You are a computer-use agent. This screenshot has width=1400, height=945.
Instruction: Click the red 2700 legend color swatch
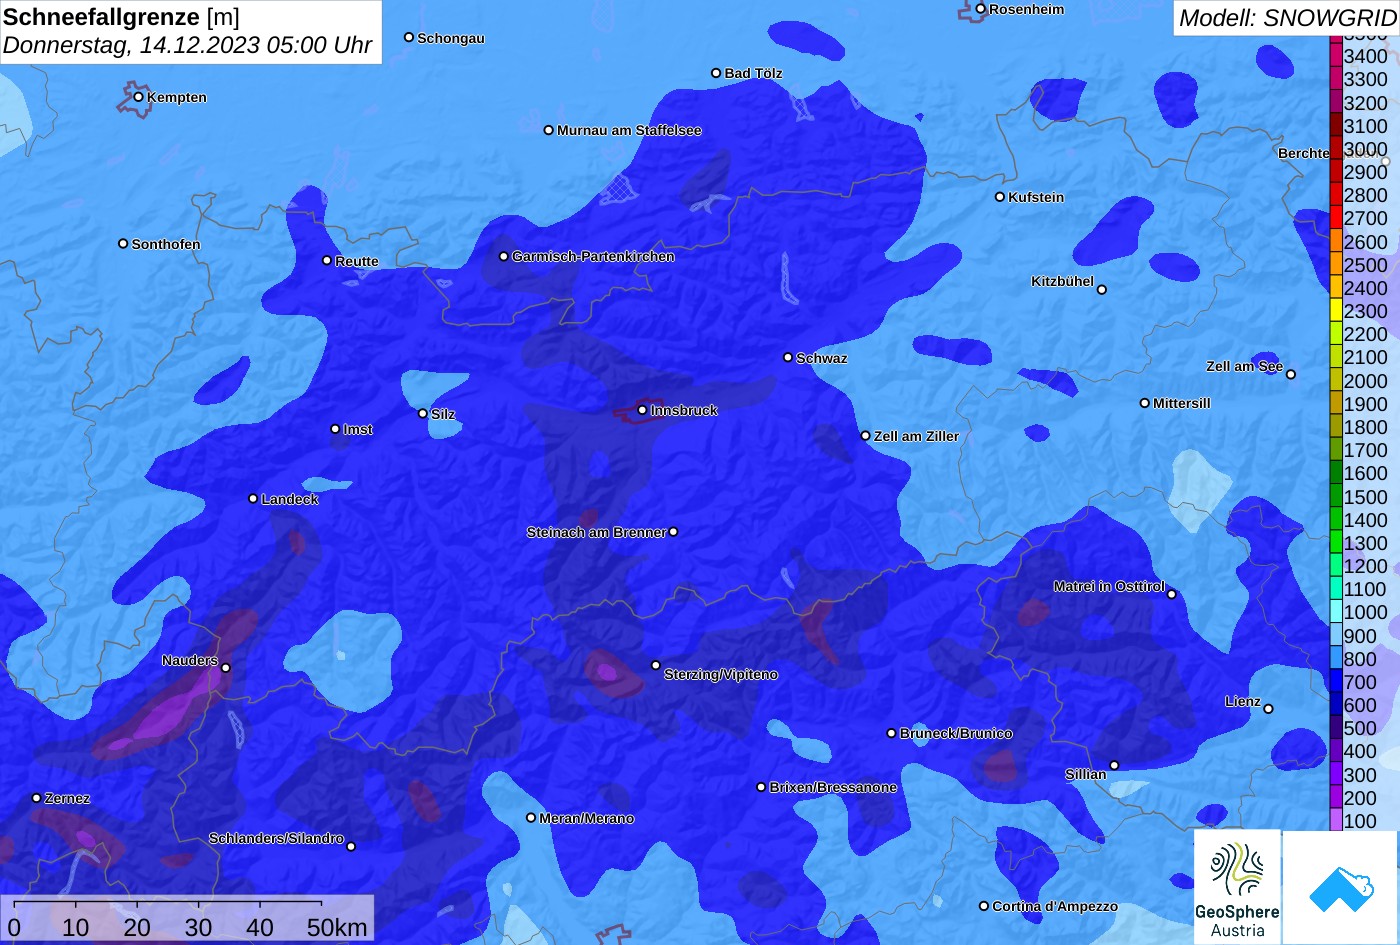point(1336,218)
